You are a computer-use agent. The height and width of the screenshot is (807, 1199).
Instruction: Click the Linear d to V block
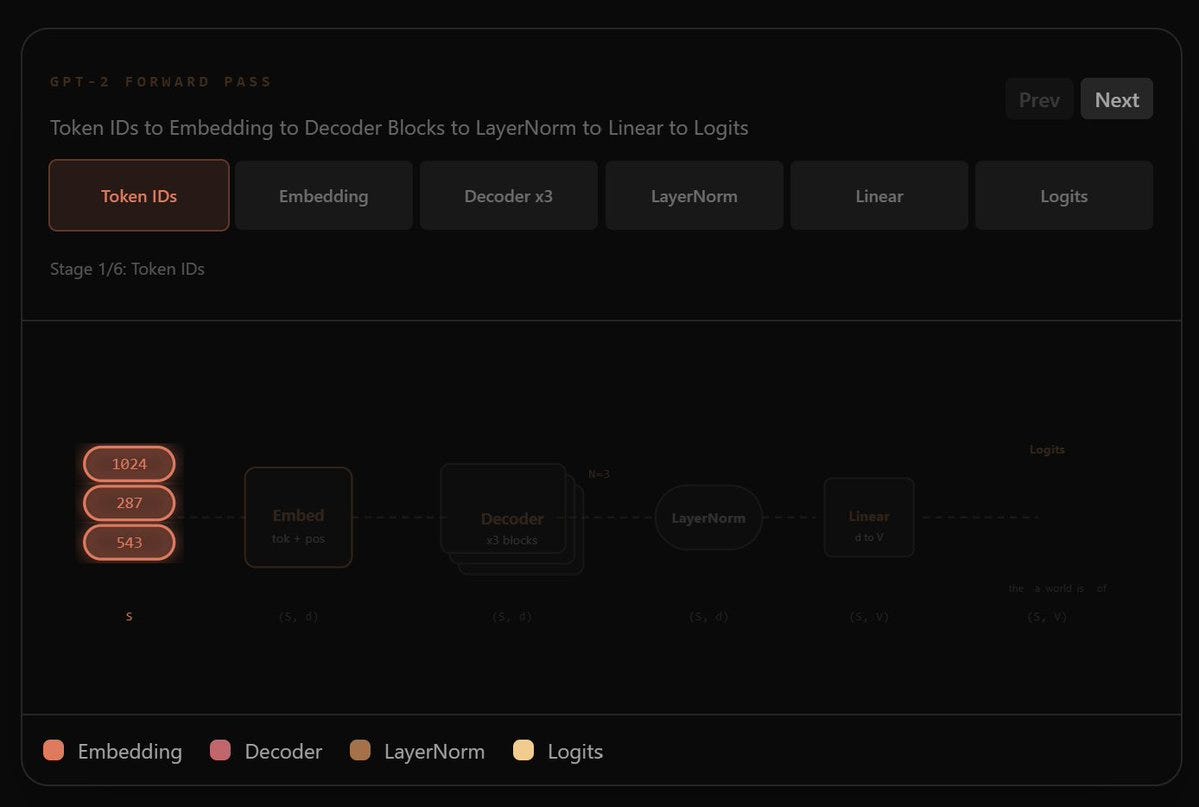pyautogui.click(x=869, y=517)
